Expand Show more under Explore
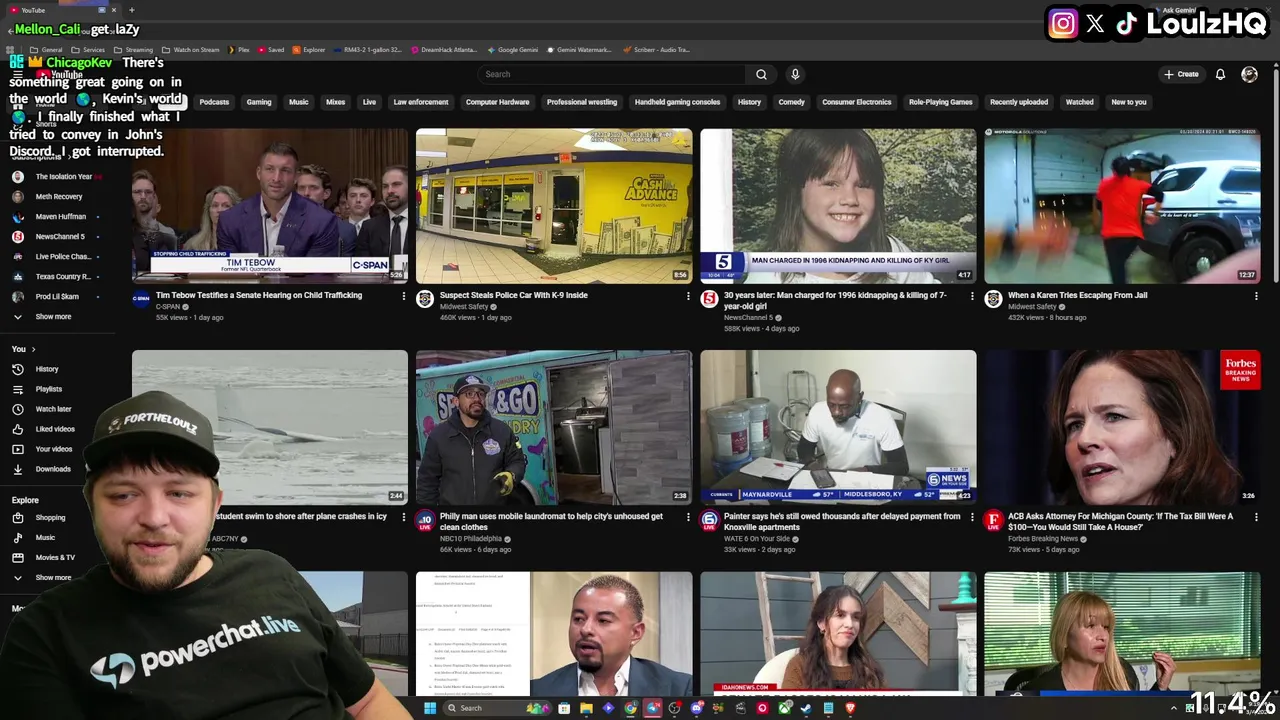This screenshot has height=720, width=1280. click(x=53, y=578)
